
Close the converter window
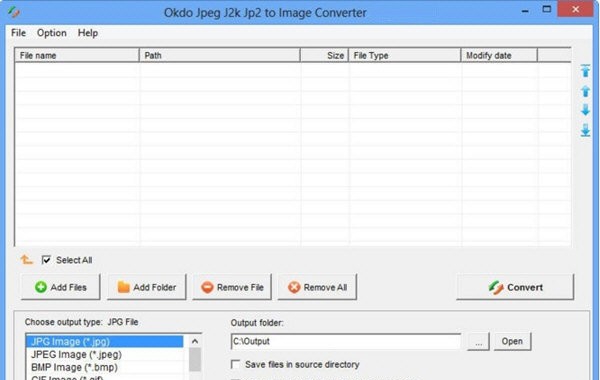[575, 9]
